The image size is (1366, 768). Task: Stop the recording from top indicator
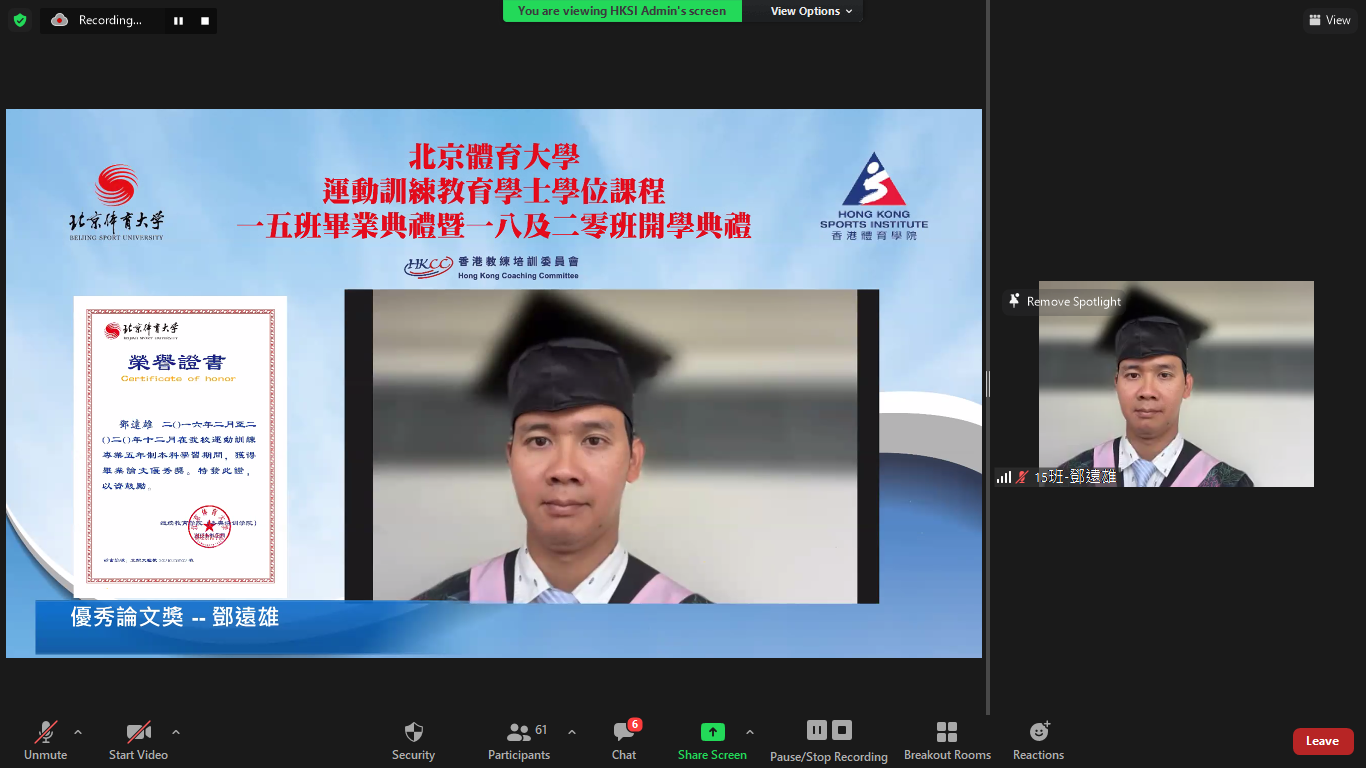[x=205, y=20]
